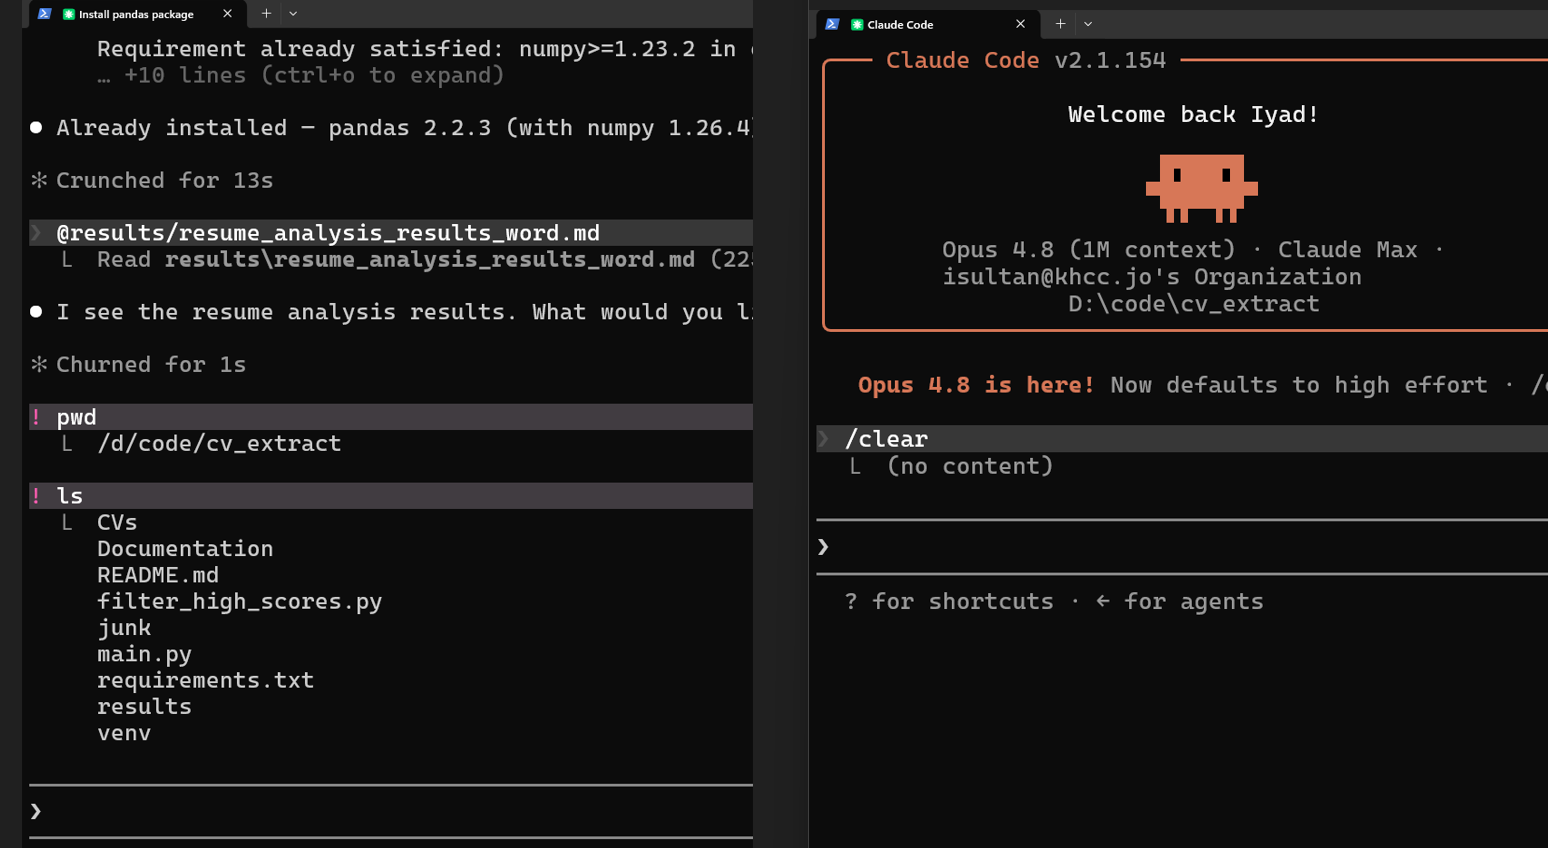Click the 'Opus 4.8 (1M context)' model text
The height and width of the screenshot is (848, 1548).
[1088, 250]
